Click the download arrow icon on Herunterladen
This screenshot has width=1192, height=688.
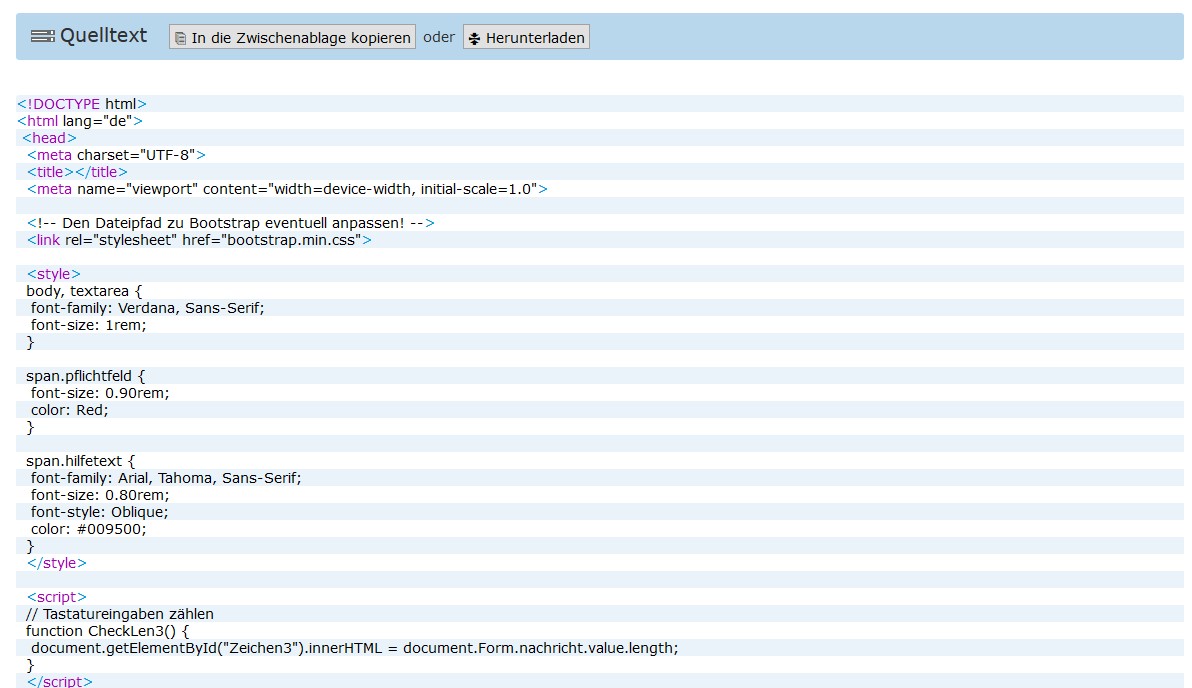pyautogui.click(x=475, y=38)
